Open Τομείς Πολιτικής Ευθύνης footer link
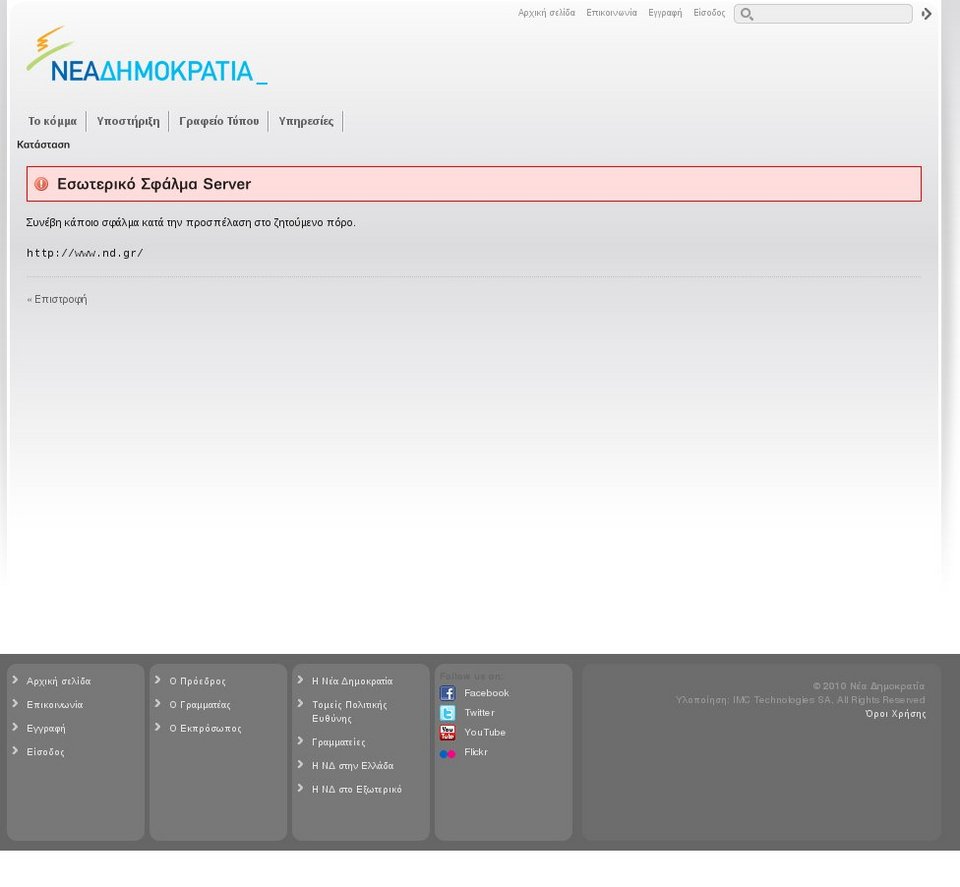The width and height of the screenshot is (960, 887). (349, 711)
